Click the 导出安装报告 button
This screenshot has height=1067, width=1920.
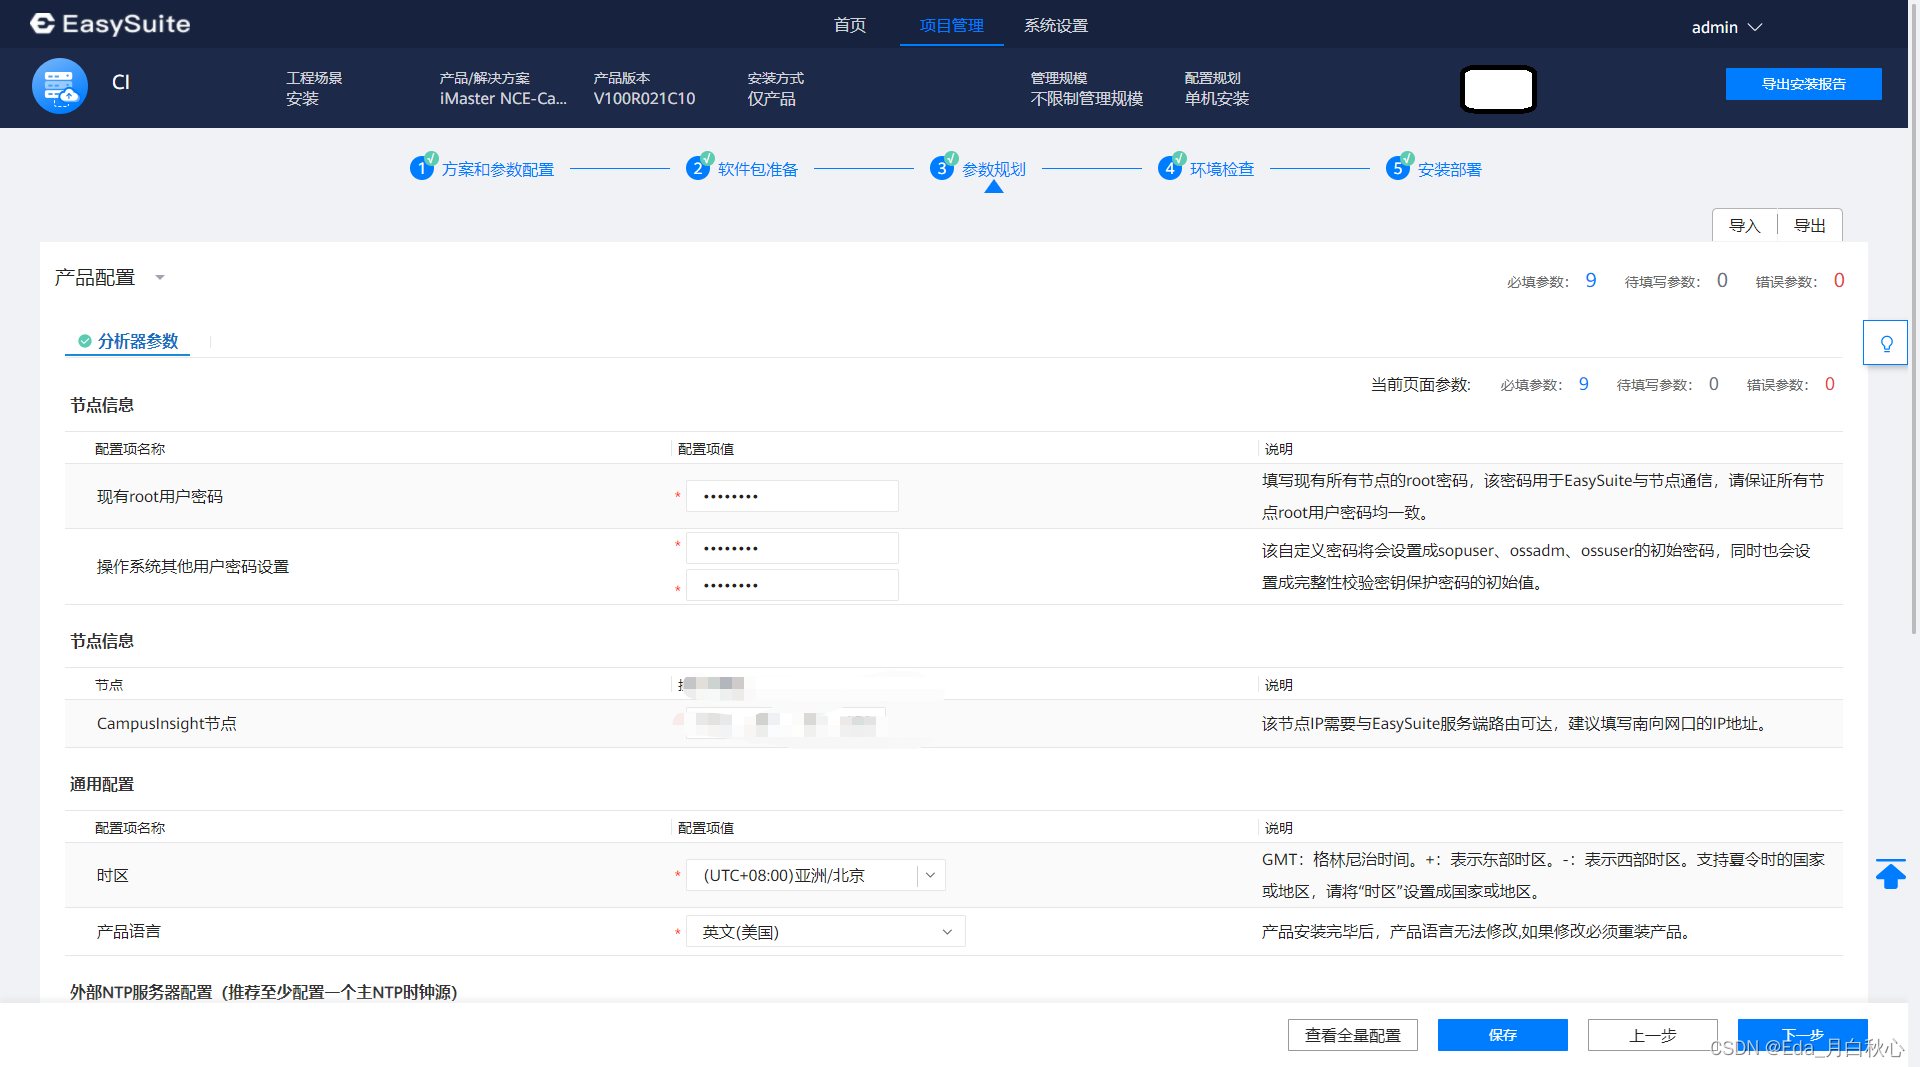[x=1804, y=84]
